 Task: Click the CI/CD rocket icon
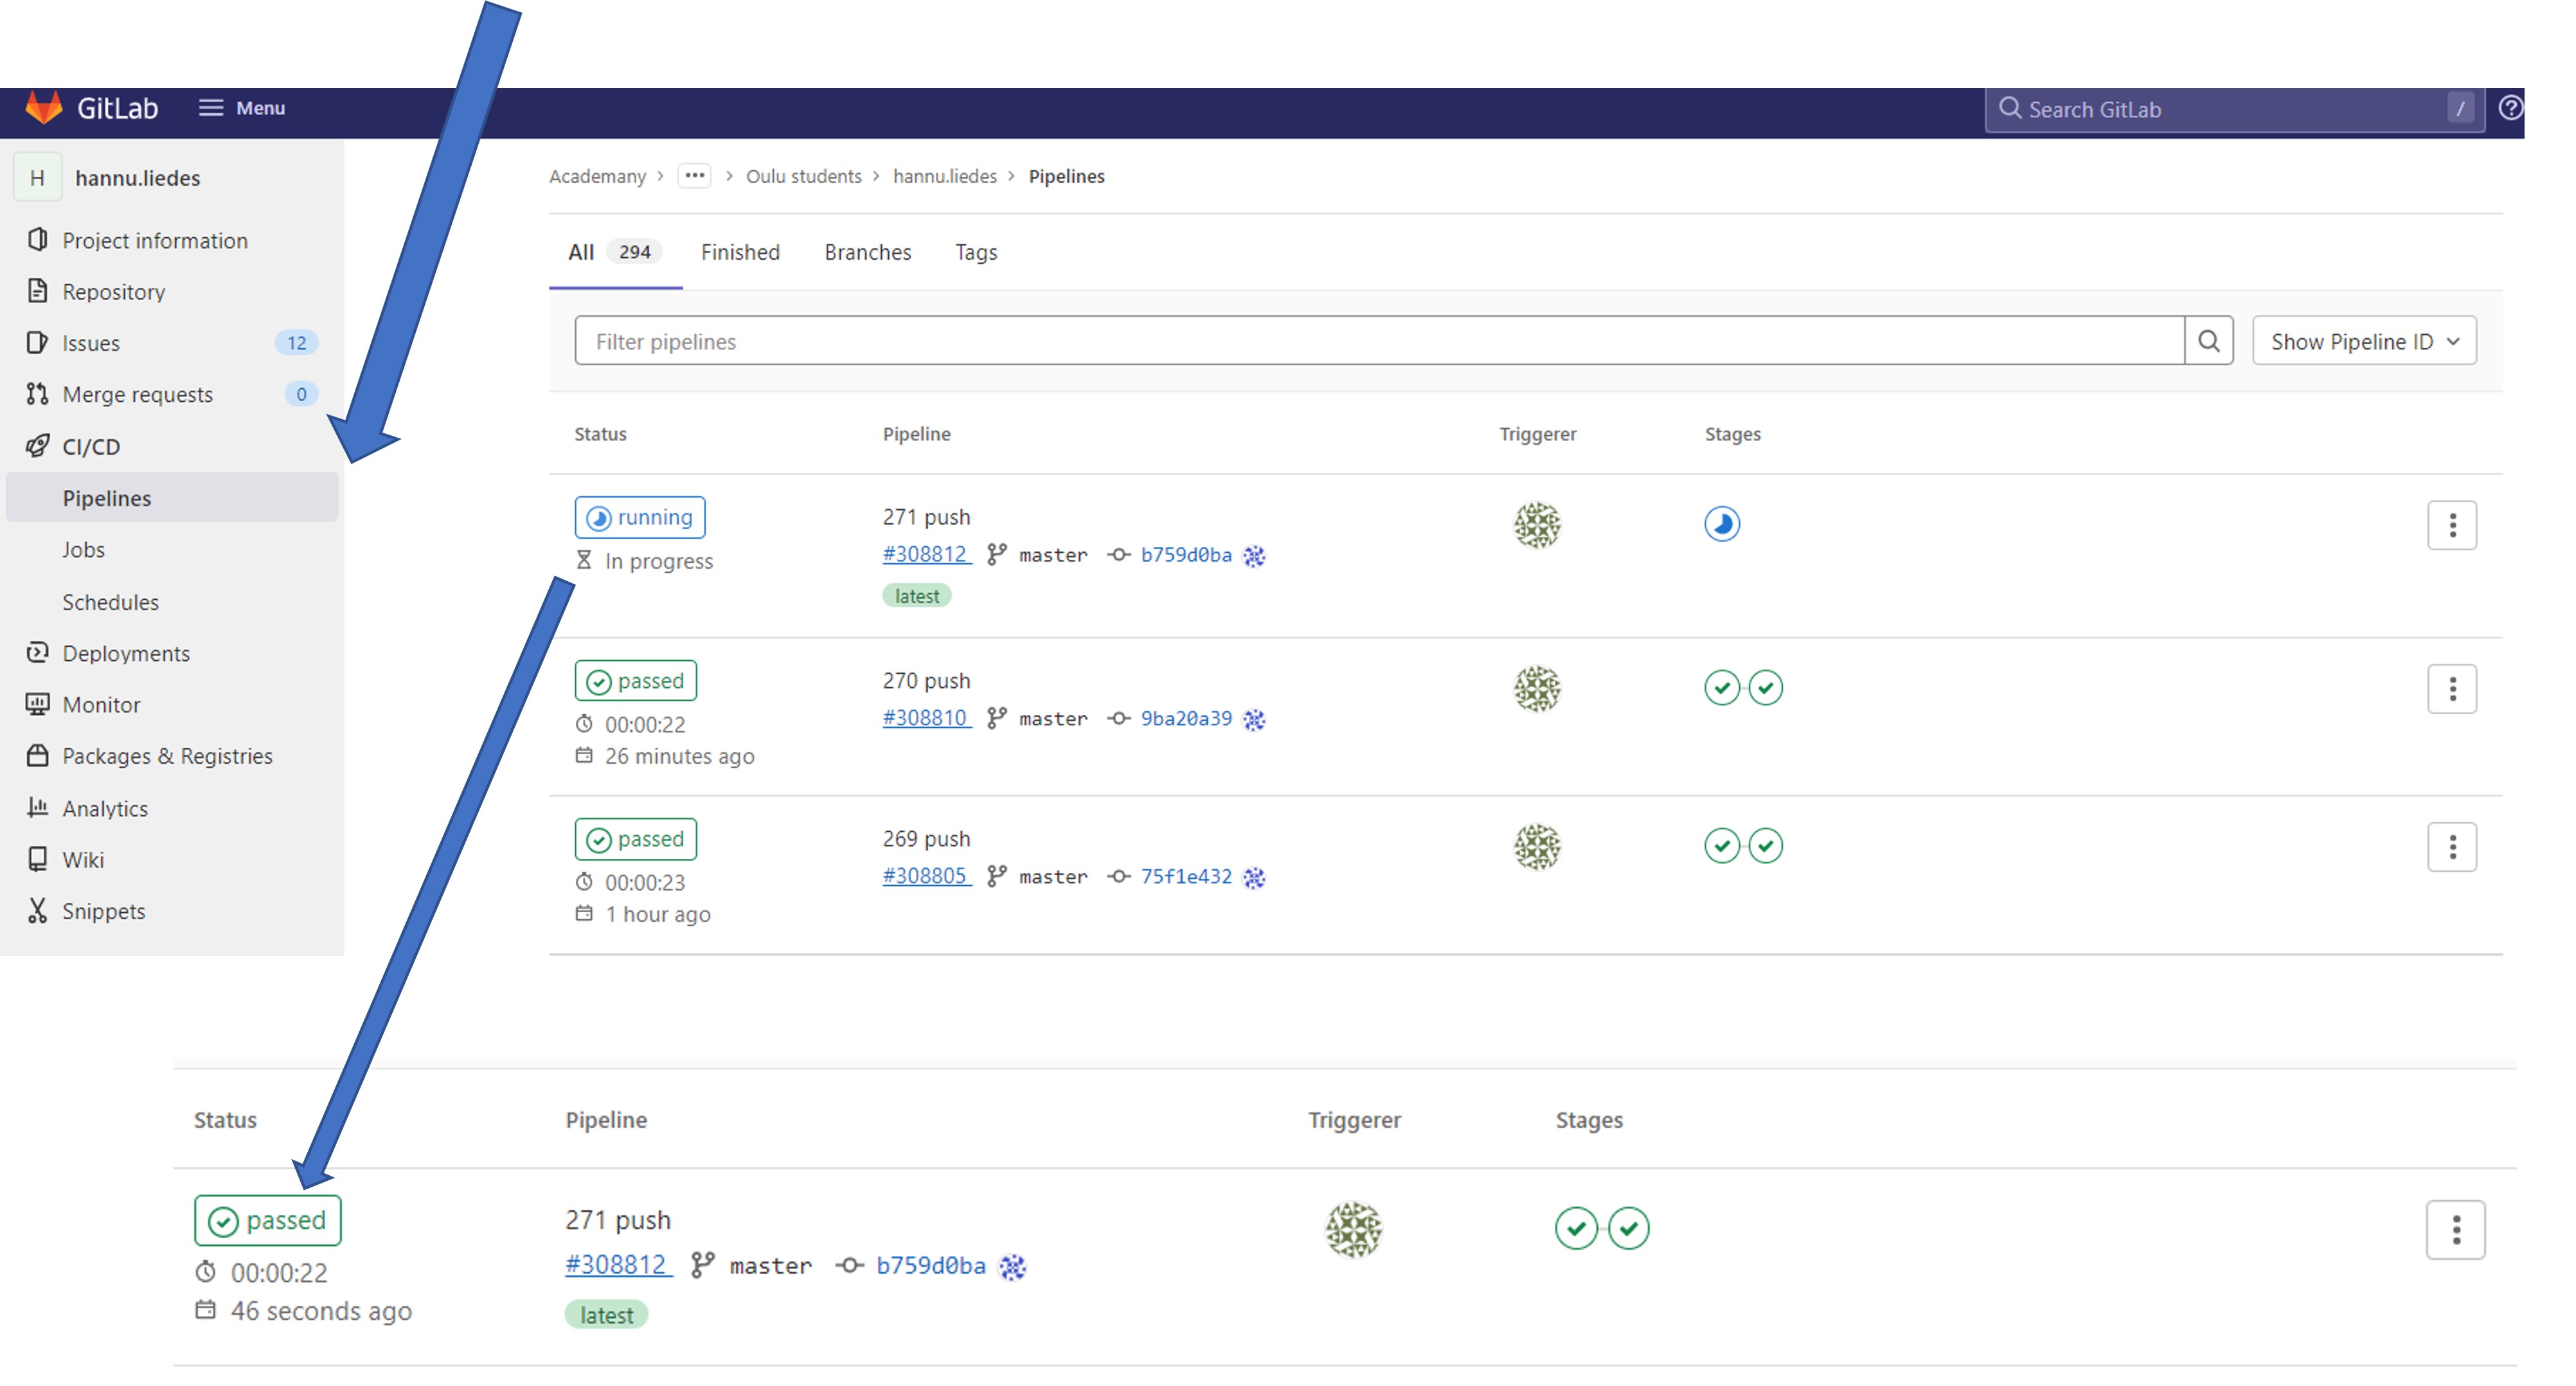pos(37,446)
